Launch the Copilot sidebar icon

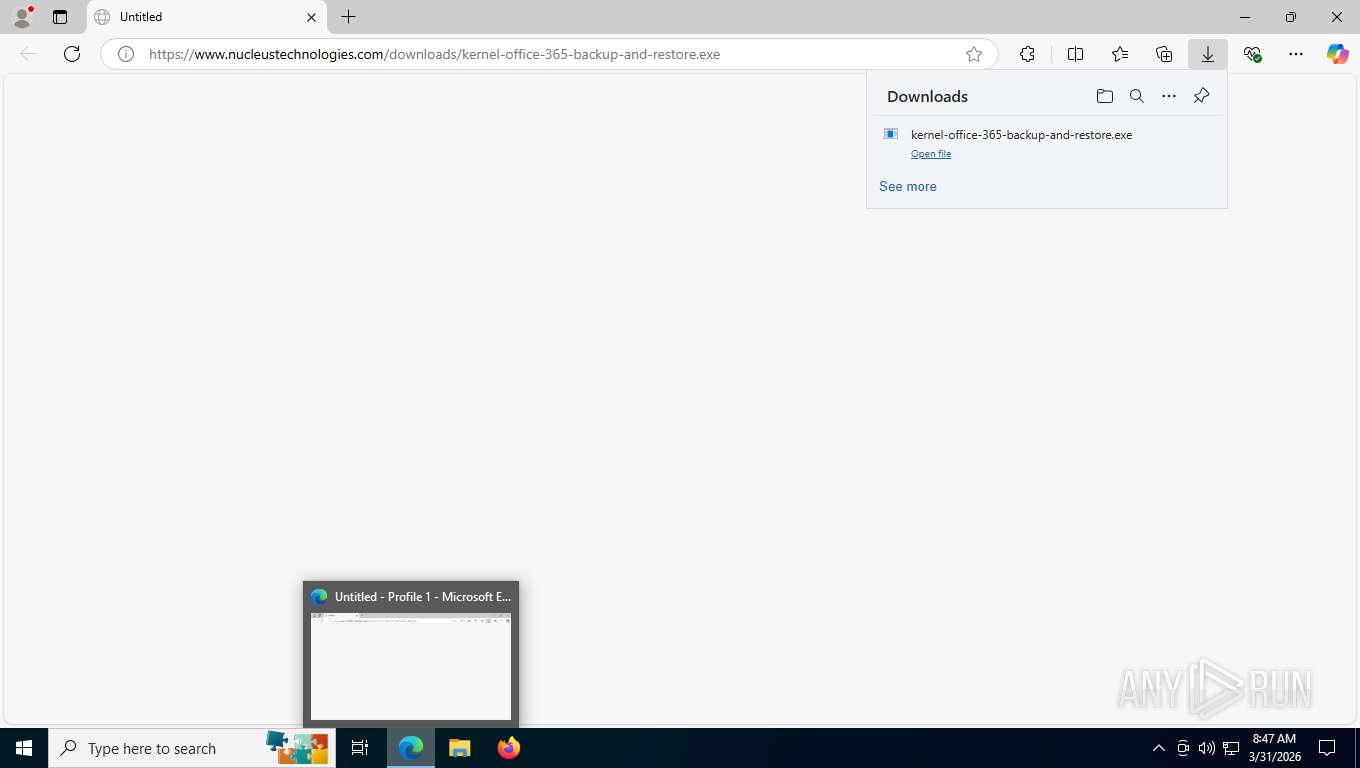[x=1338, y=54]
